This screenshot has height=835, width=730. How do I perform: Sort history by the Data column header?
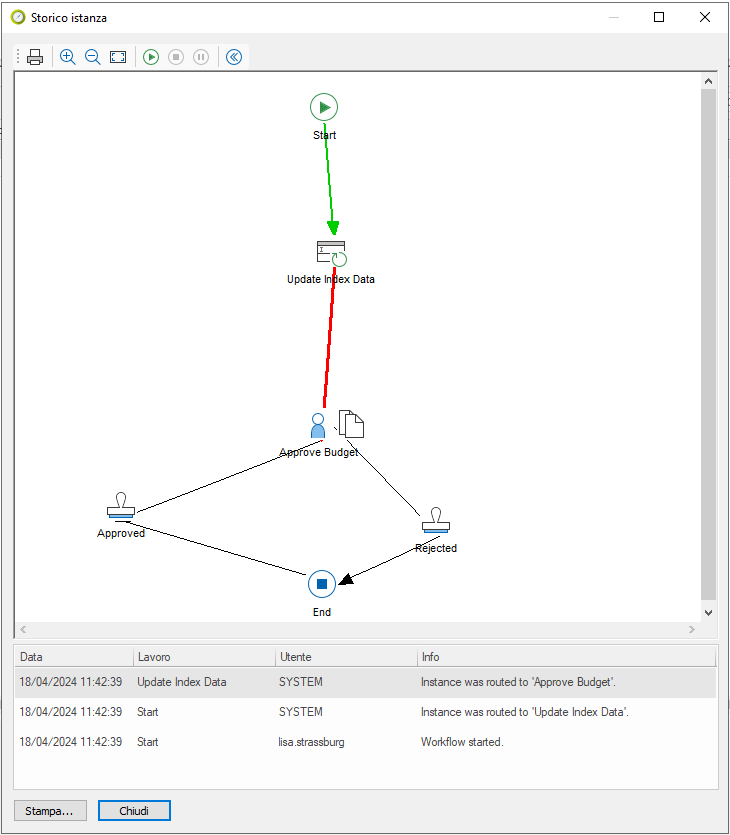point(74,657)
